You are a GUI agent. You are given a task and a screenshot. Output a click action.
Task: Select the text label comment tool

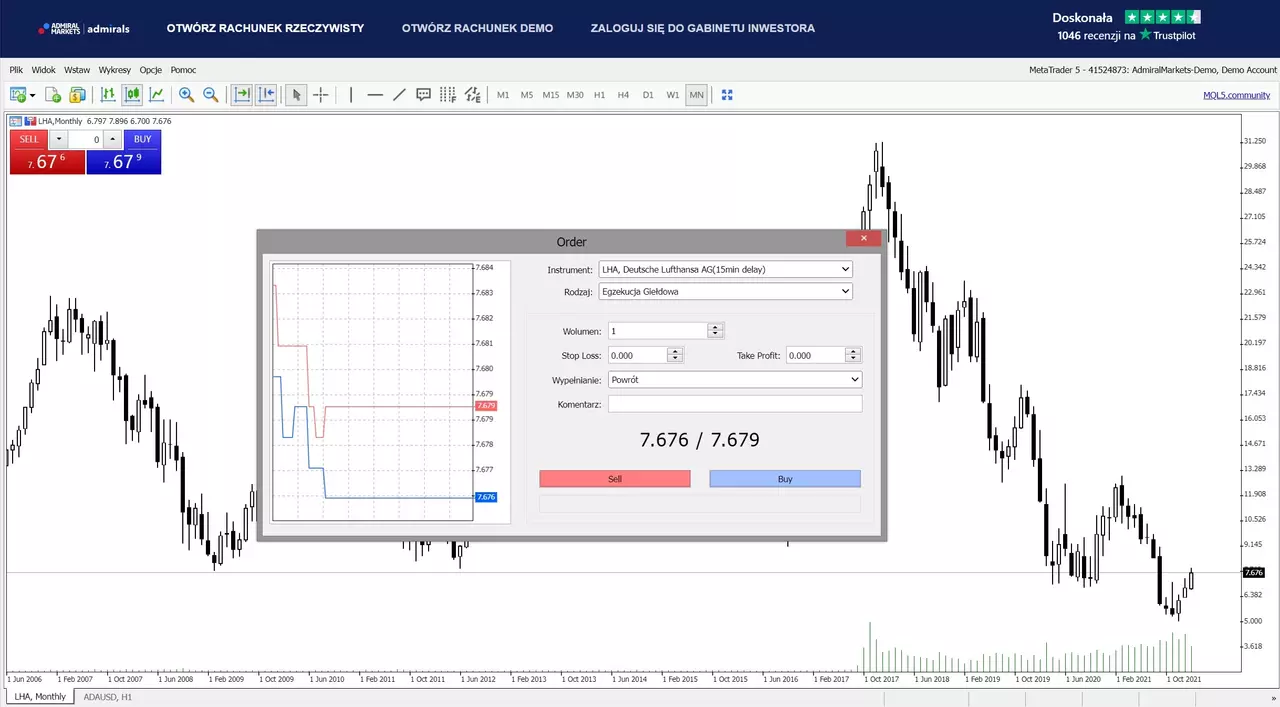[423, 95]
